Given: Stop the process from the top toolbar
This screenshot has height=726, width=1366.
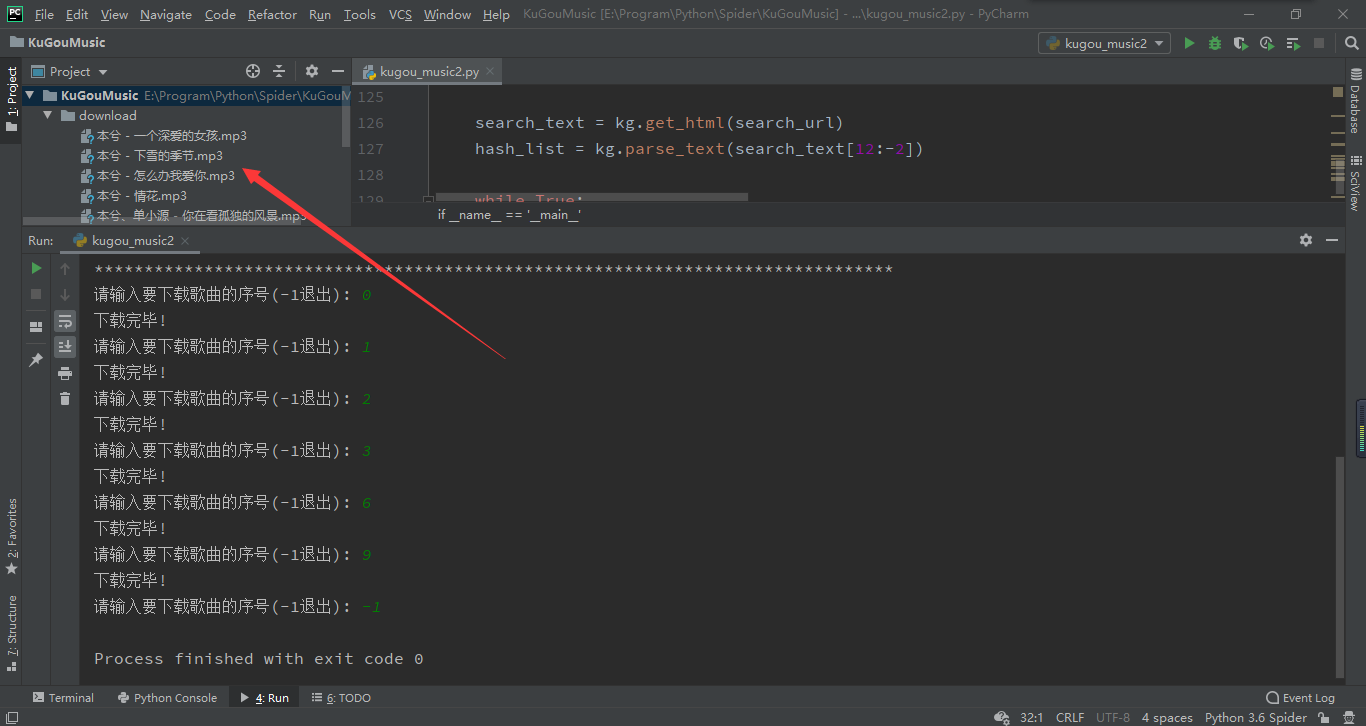Looking at the screenshot, I should [x=1319, y=43].
